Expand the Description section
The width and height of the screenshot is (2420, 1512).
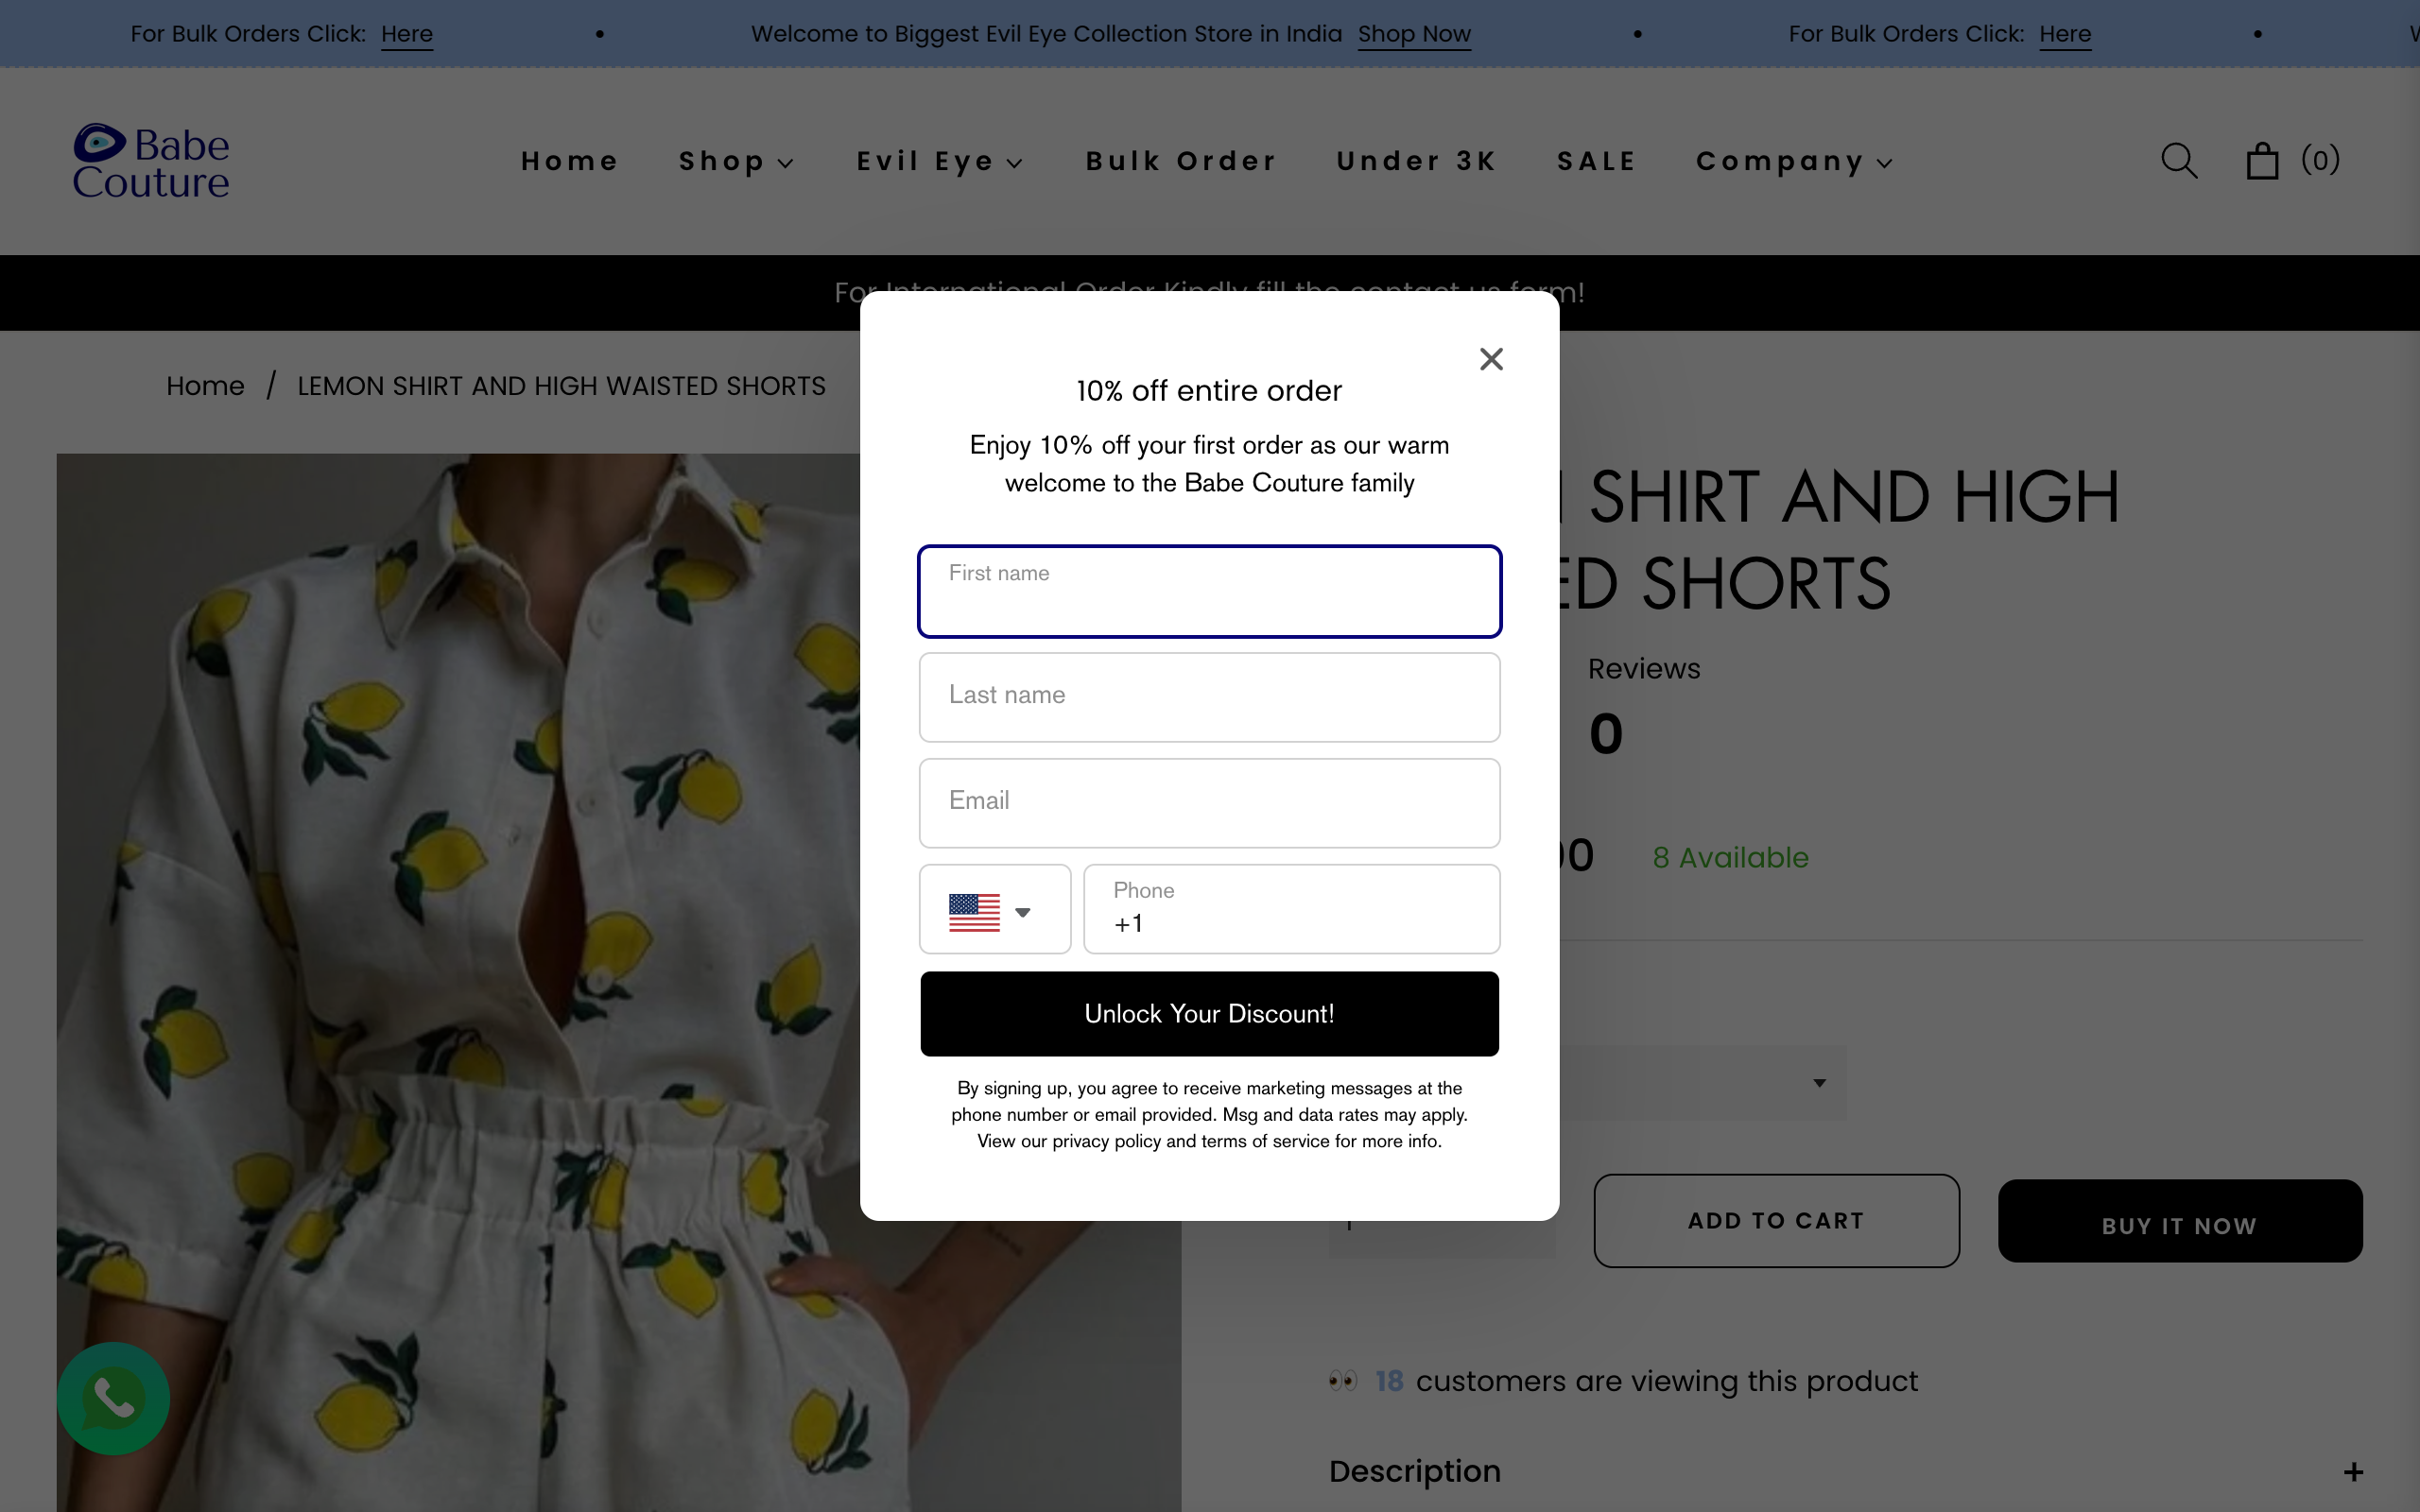(2352, 1471)
